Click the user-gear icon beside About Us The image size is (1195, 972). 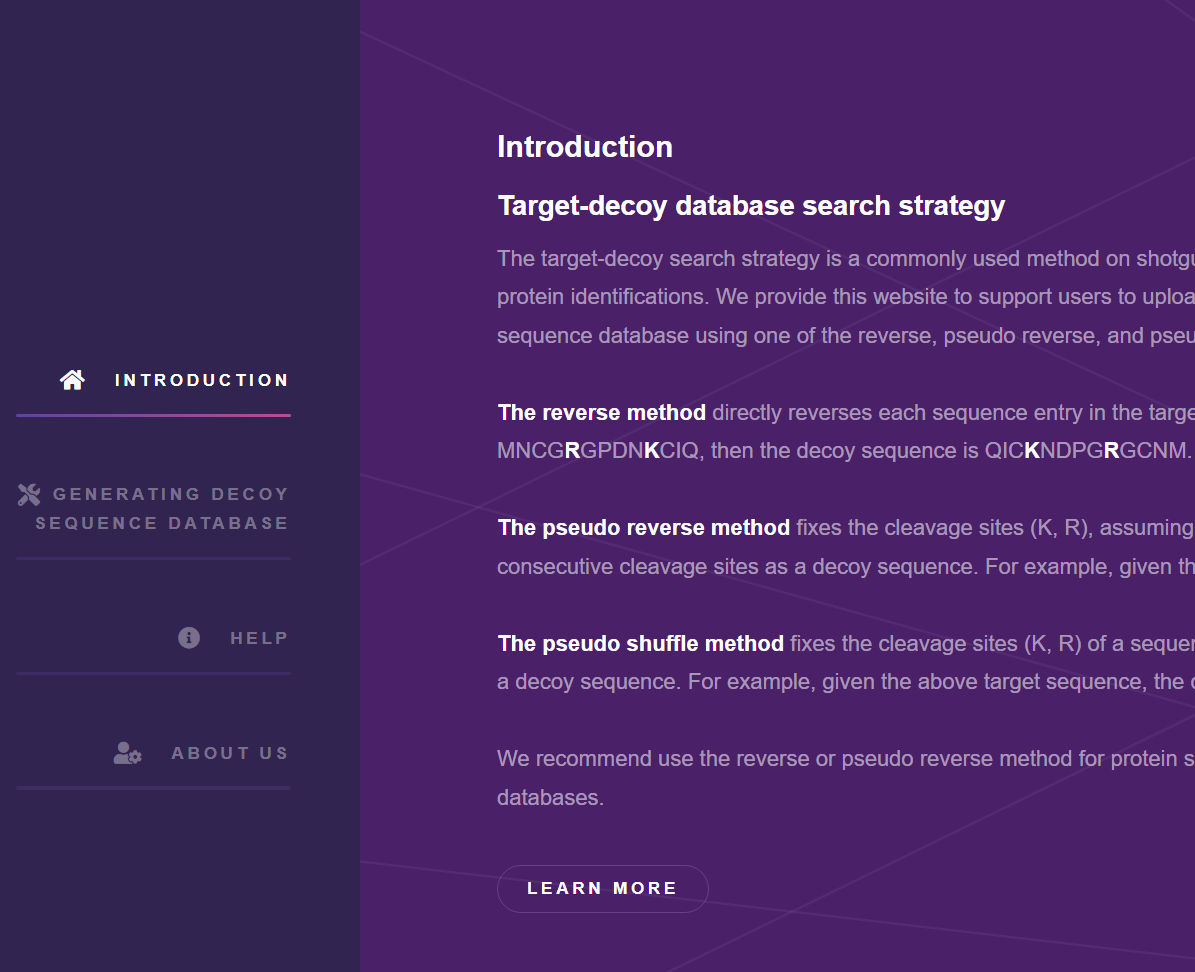click(127, 753)
